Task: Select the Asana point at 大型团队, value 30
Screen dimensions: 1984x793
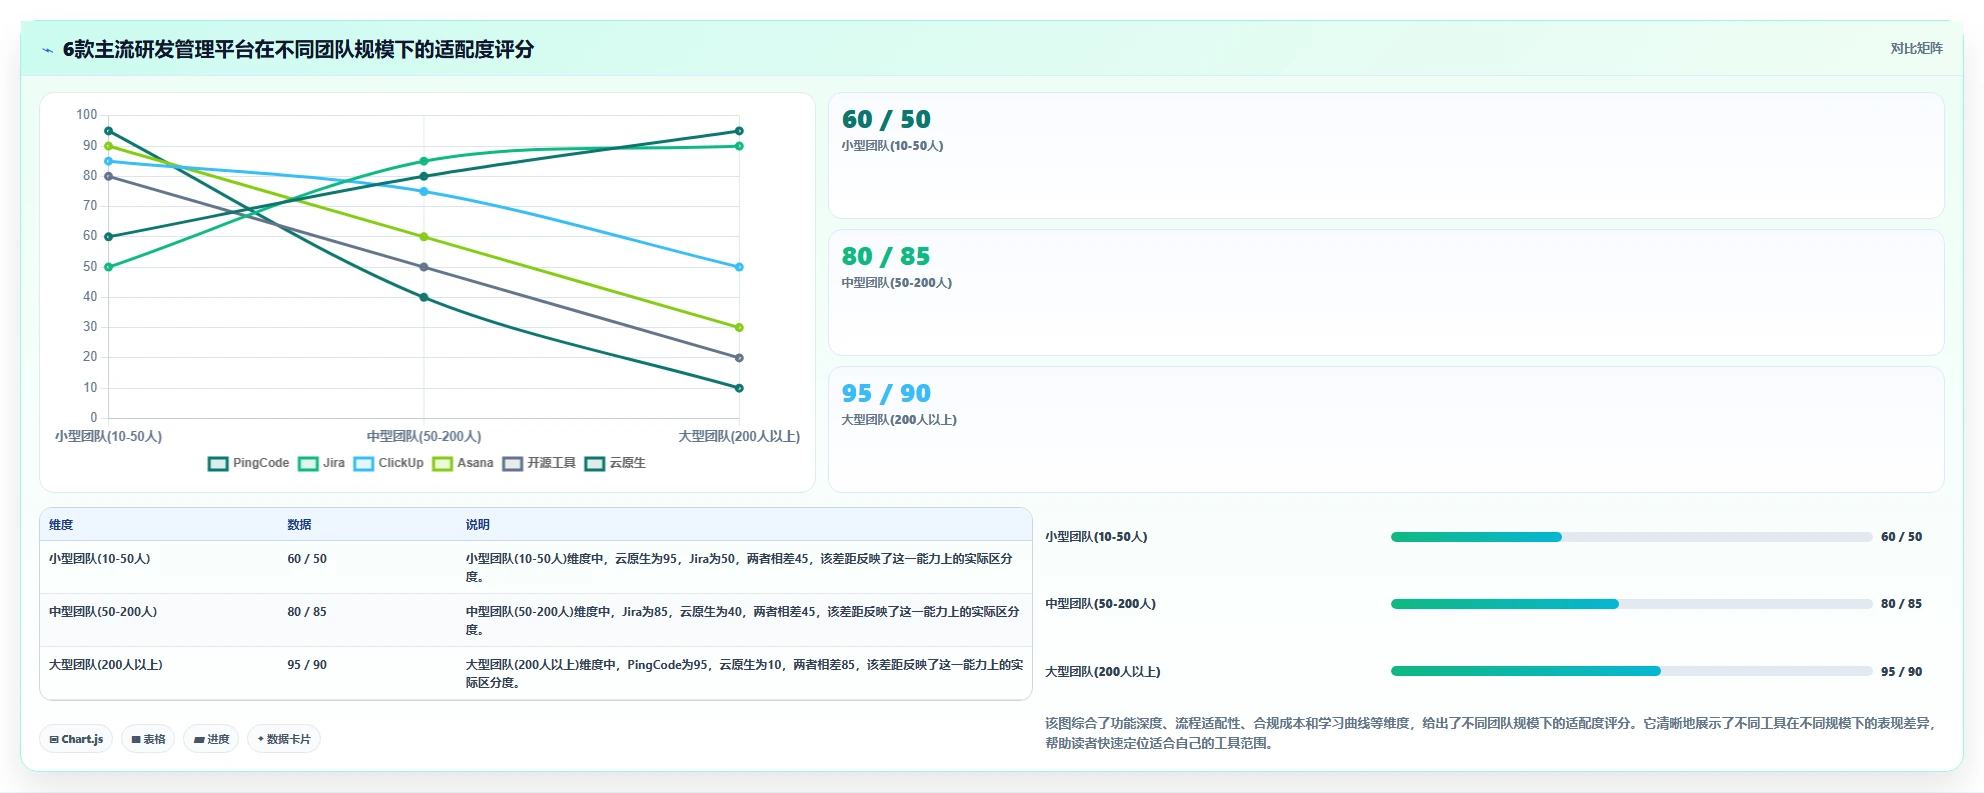Action: pyautogui.click(x=739, y=327)
